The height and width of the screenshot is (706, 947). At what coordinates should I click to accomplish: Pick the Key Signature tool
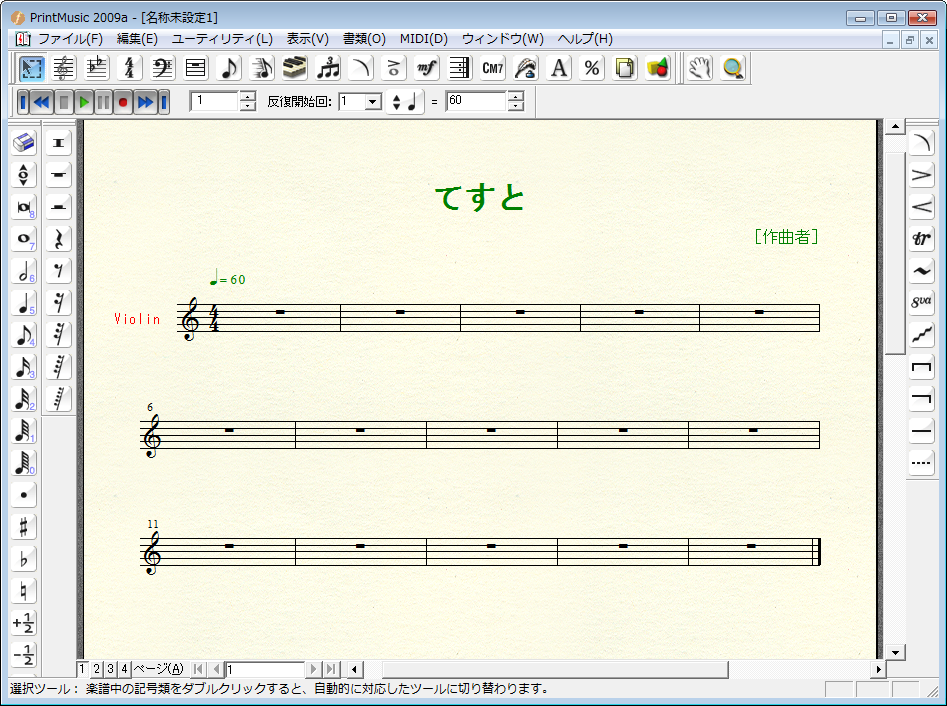click(x=97, y=68)
